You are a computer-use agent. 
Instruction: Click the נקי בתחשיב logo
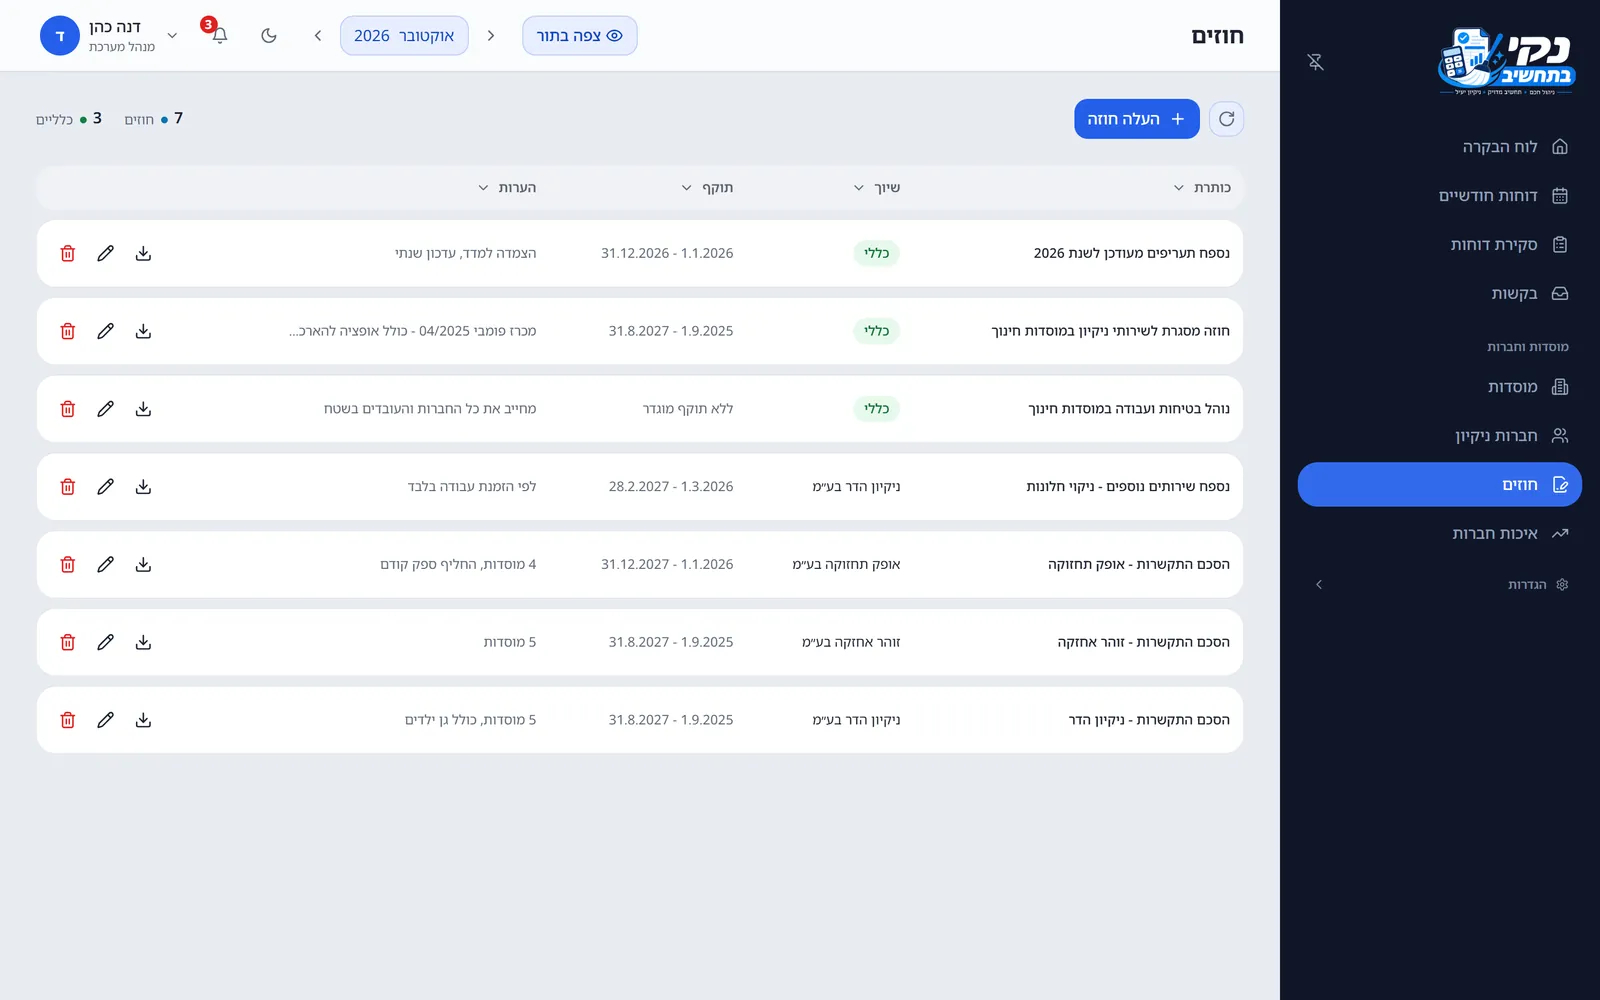click(1506, 62)
